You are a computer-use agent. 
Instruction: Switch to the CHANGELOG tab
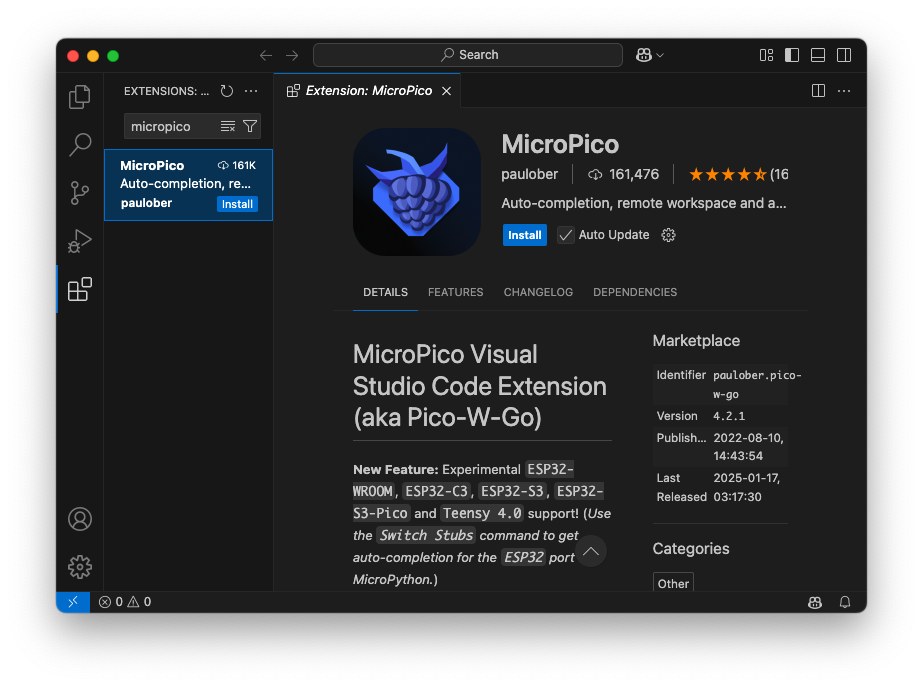[x=538, y=292]
